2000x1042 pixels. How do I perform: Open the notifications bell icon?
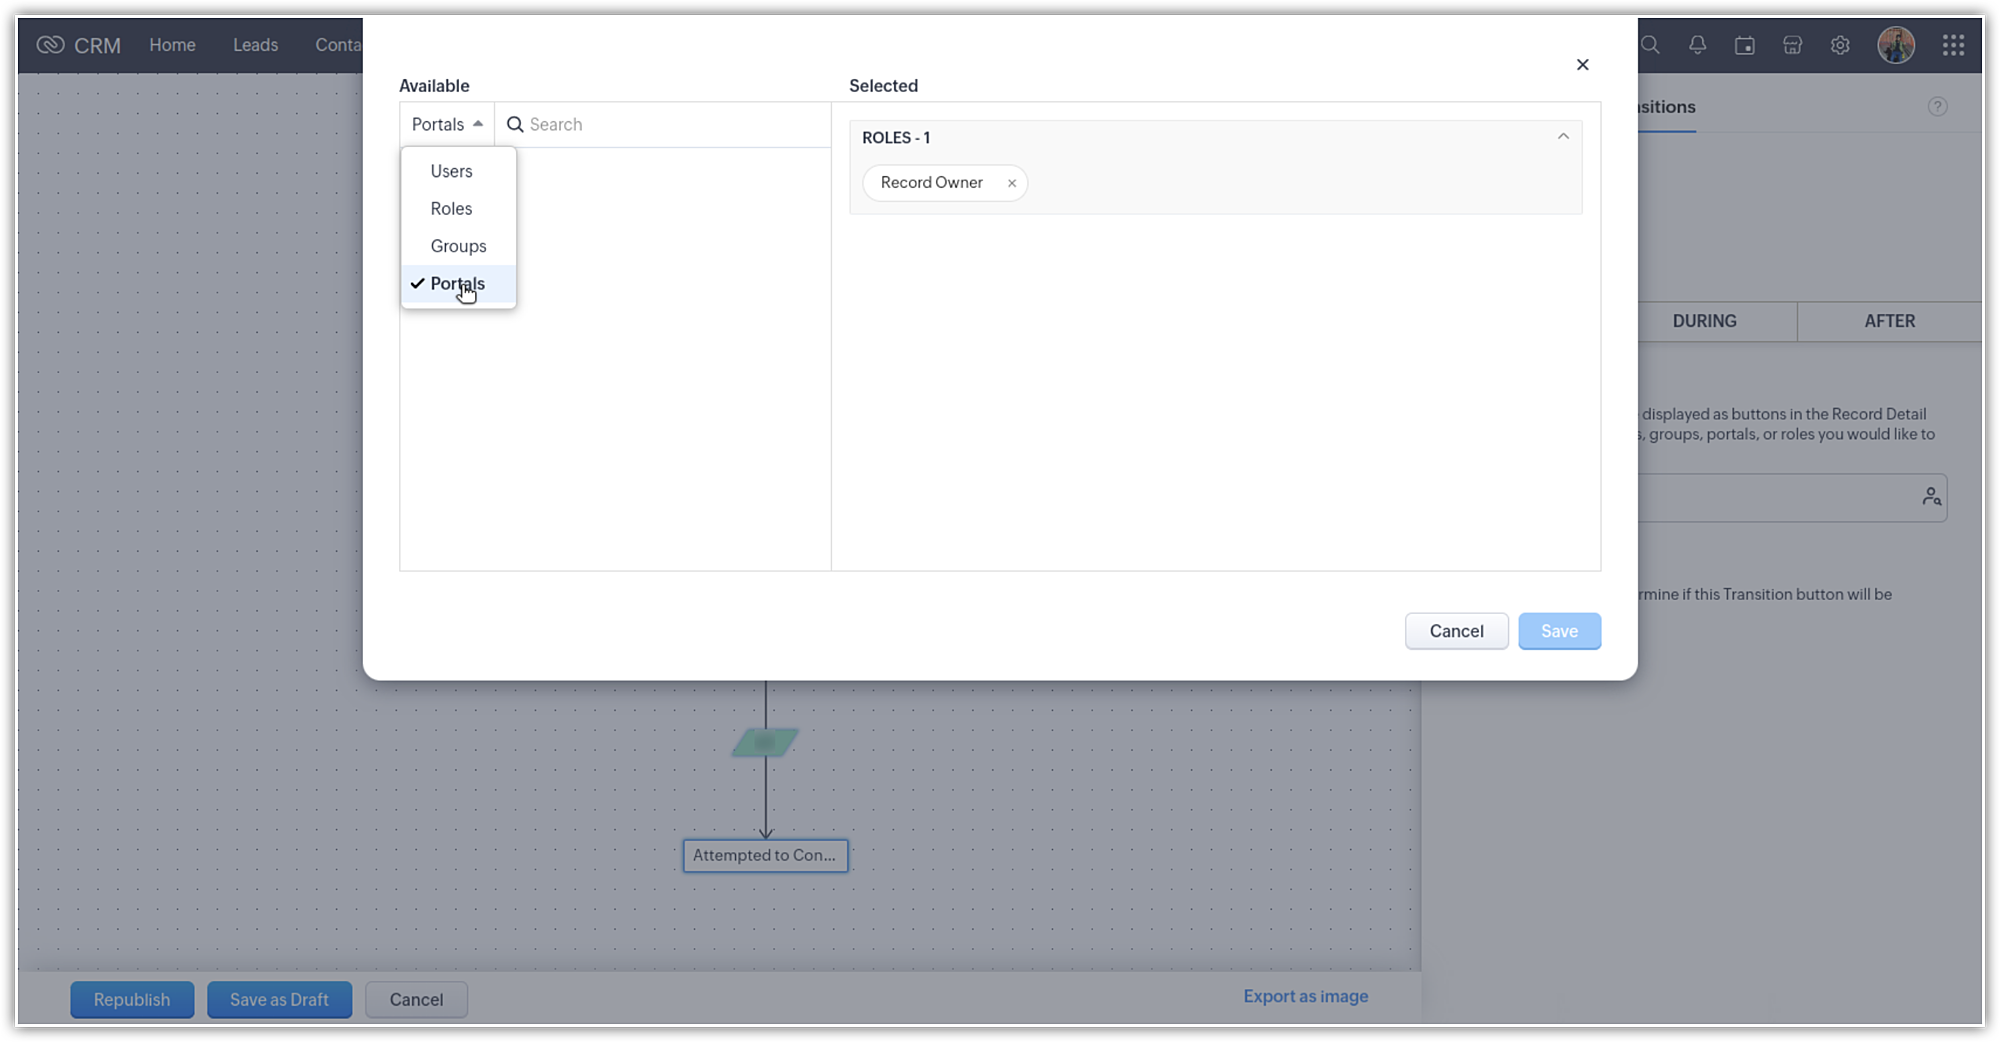(x=1697, y=45)
